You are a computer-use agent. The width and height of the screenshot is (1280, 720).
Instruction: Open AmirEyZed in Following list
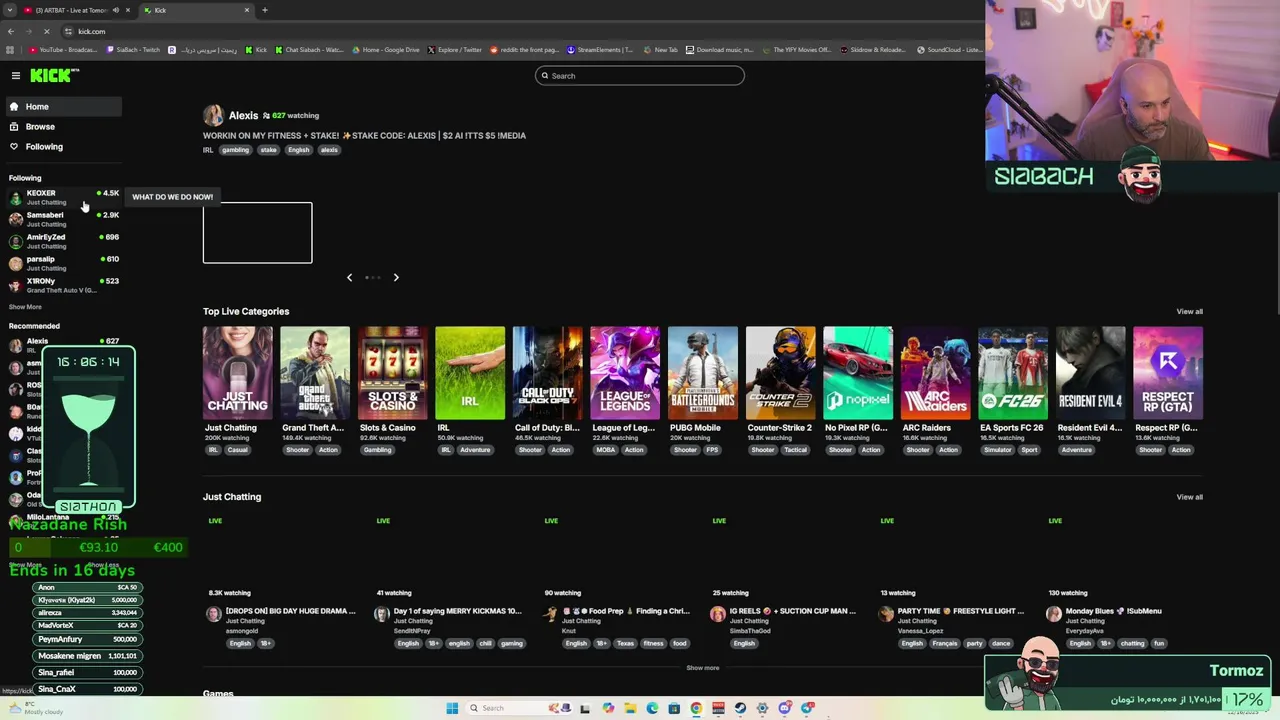64,241
